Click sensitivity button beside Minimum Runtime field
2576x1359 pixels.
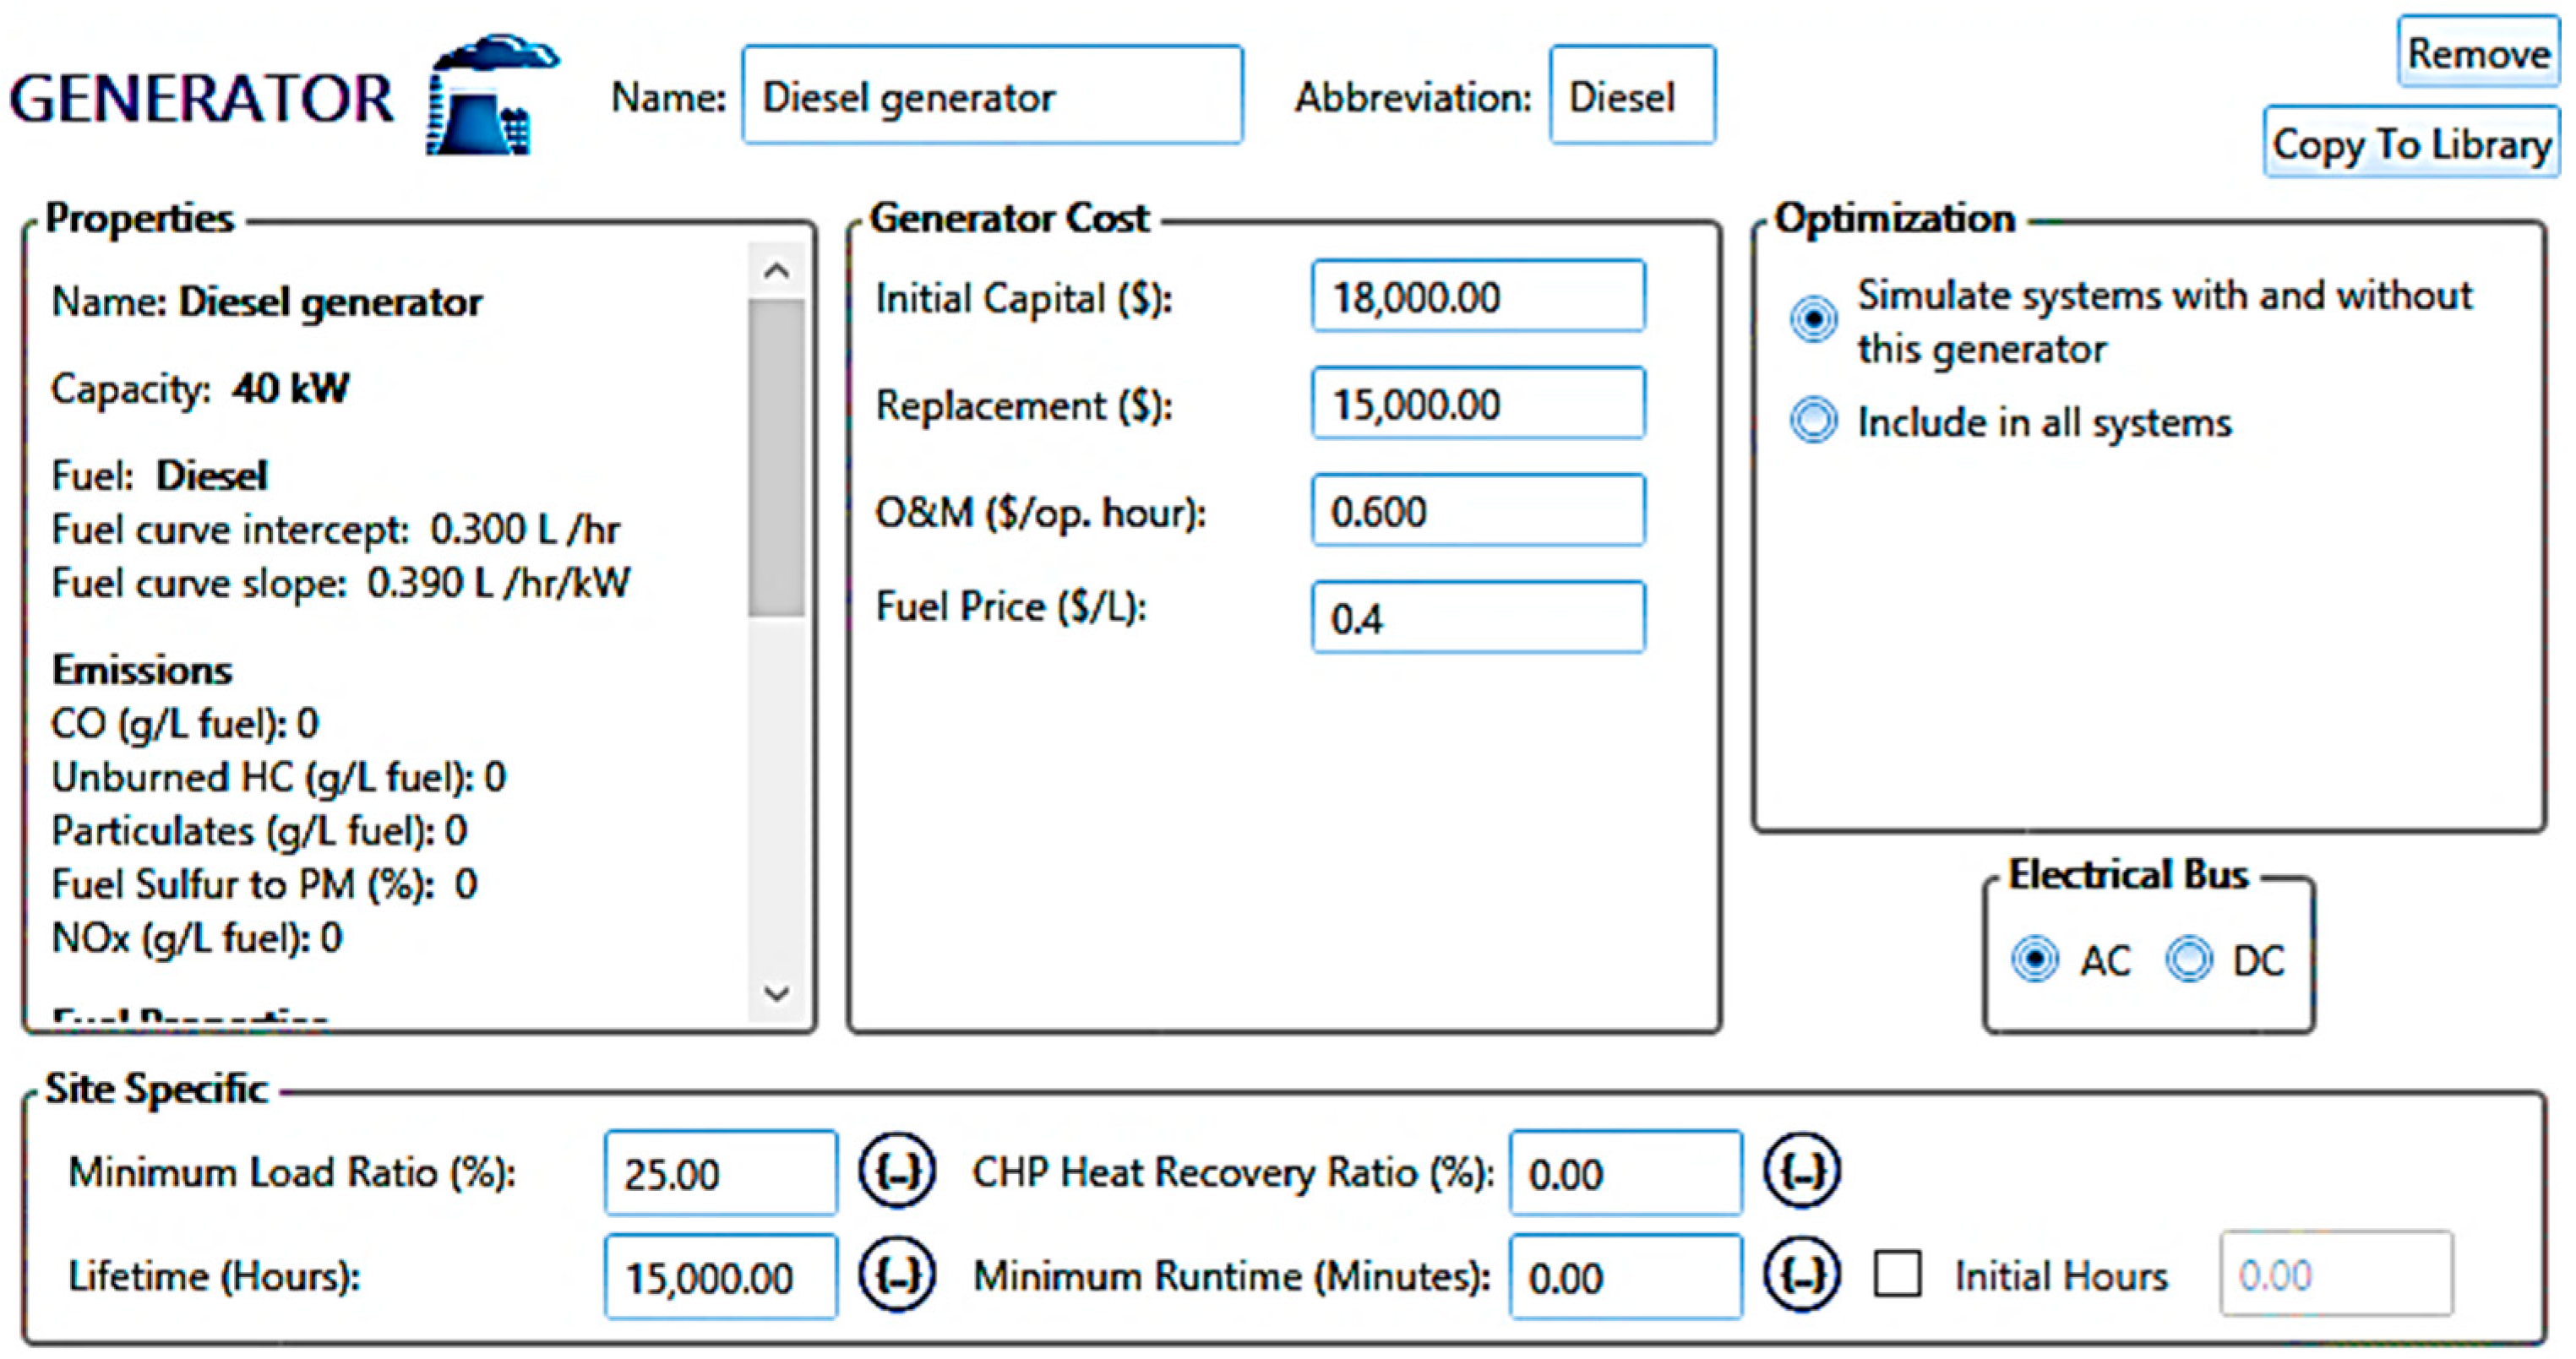click(x=1801, y=1275)
